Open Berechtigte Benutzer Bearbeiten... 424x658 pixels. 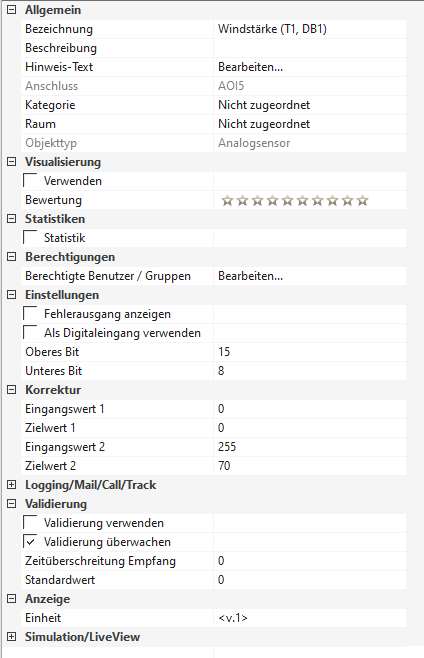[x=251, y=276]
